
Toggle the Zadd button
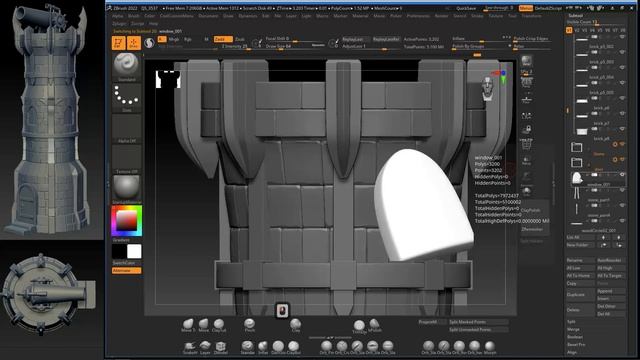pos(223,39)
